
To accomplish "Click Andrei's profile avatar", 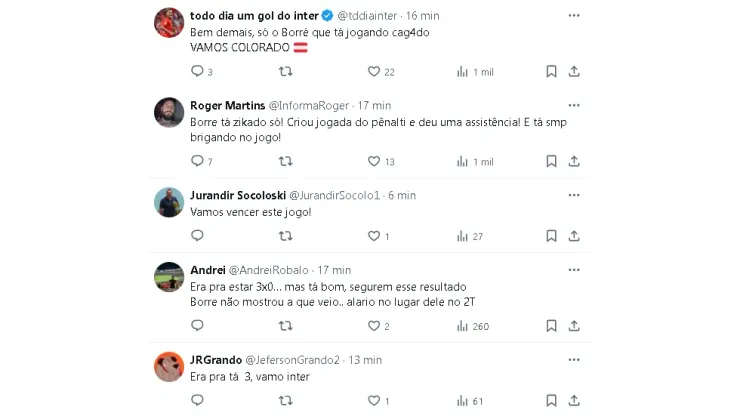I will pos(169,277).
